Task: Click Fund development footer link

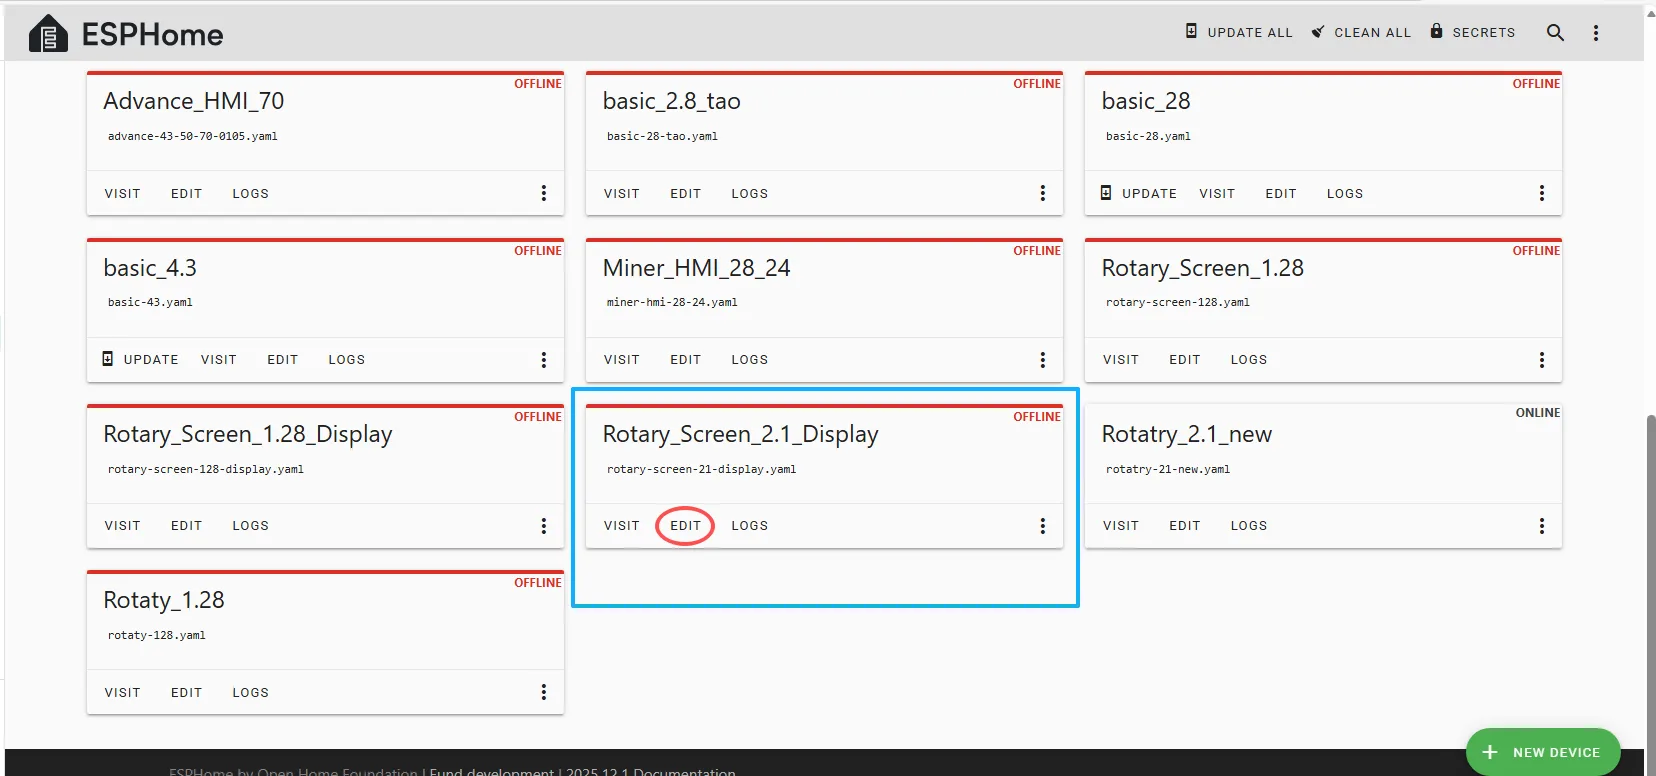Action: 491,771
